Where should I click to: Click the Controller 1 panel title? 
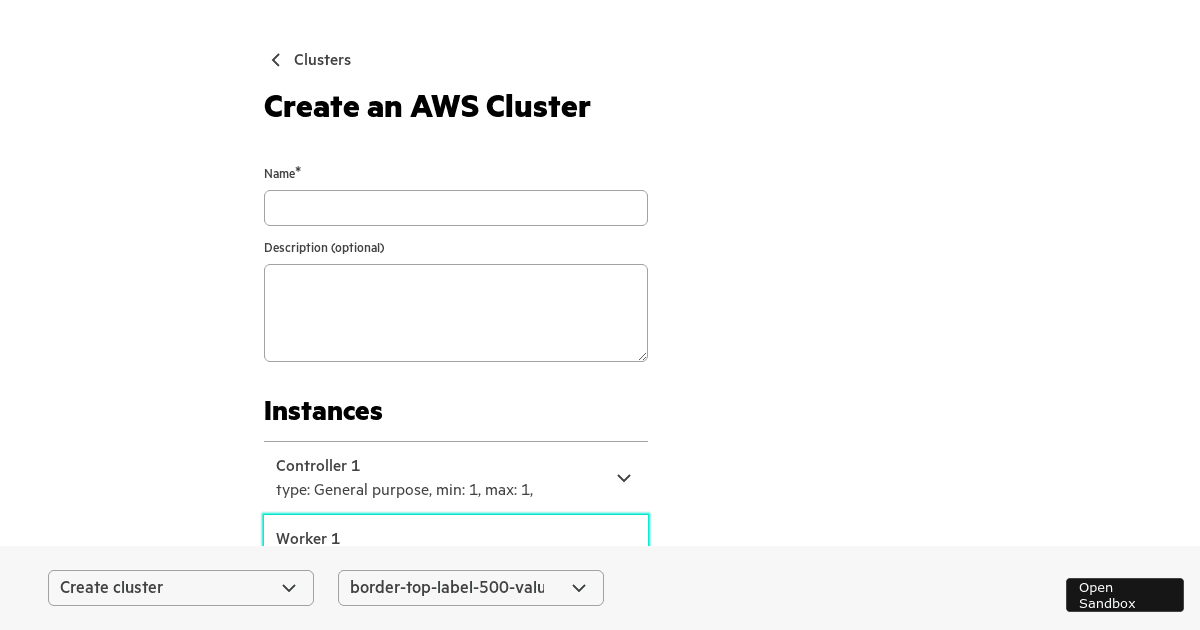(x=318, y=466)
